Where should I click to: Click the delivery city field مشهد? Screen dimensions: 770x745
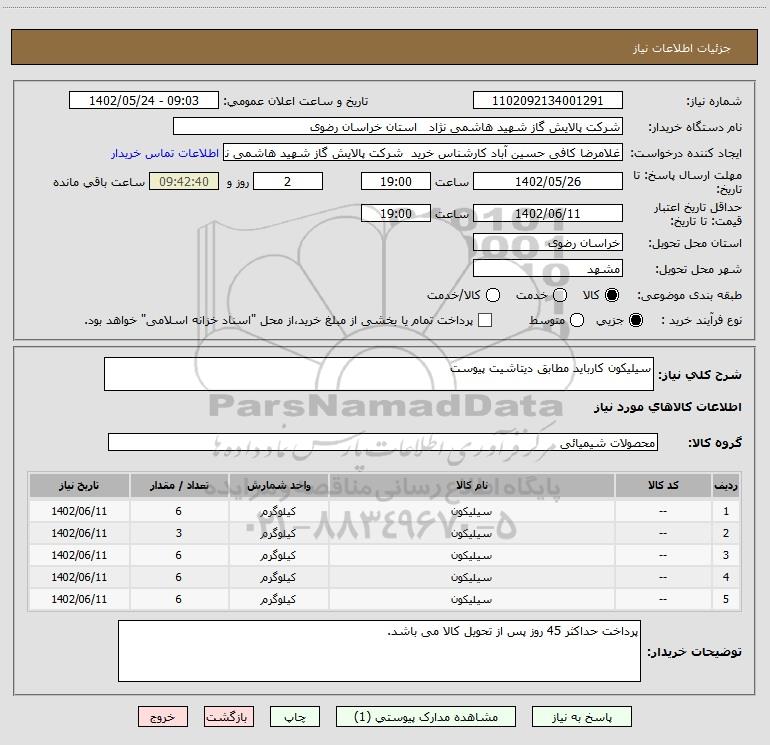[x=548, y=268]
